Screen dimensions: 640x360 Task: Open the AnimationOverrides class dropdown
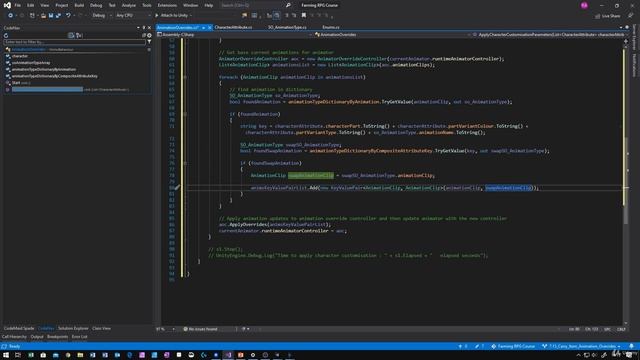392,35
